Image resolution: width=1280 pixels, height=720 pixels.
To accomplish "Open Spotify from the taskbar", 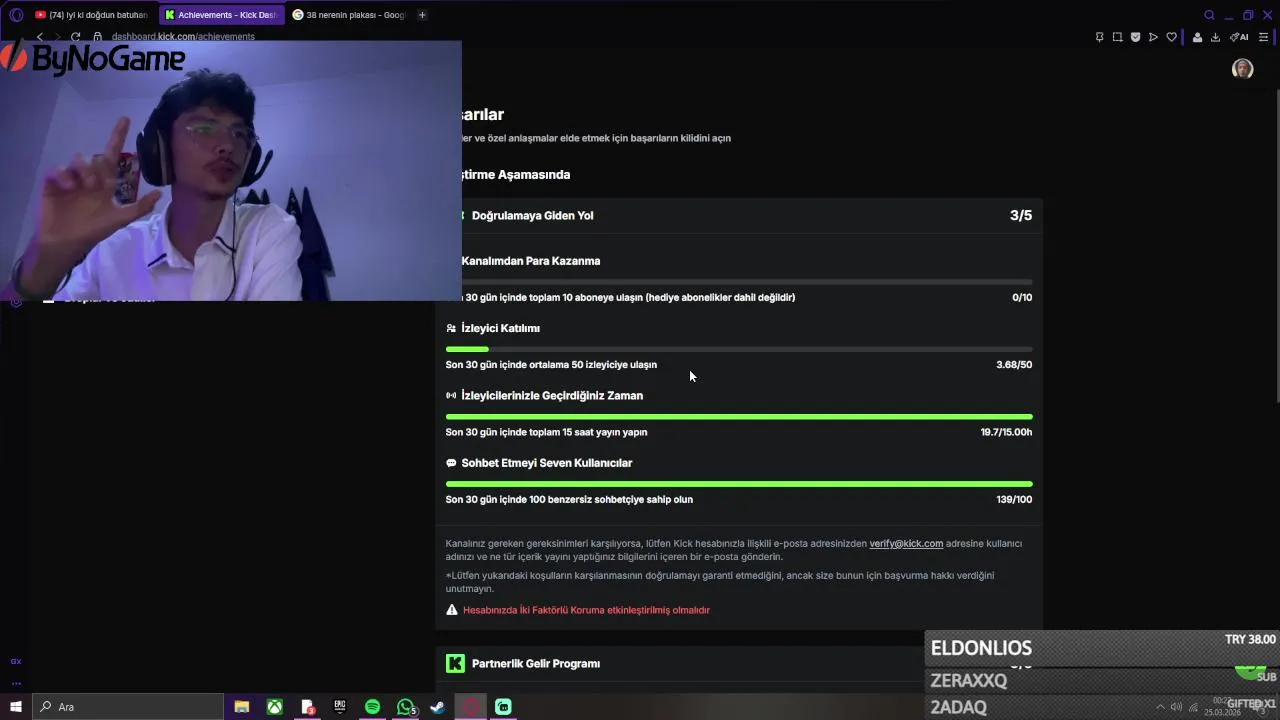I will [x=372, y=707].
